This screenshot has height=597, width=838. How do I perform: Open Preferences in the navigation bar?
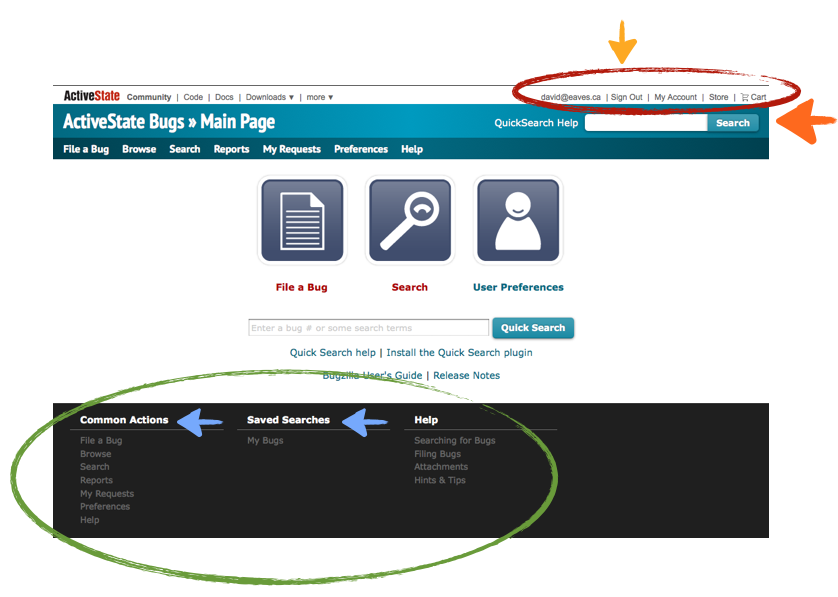point(361,149)
